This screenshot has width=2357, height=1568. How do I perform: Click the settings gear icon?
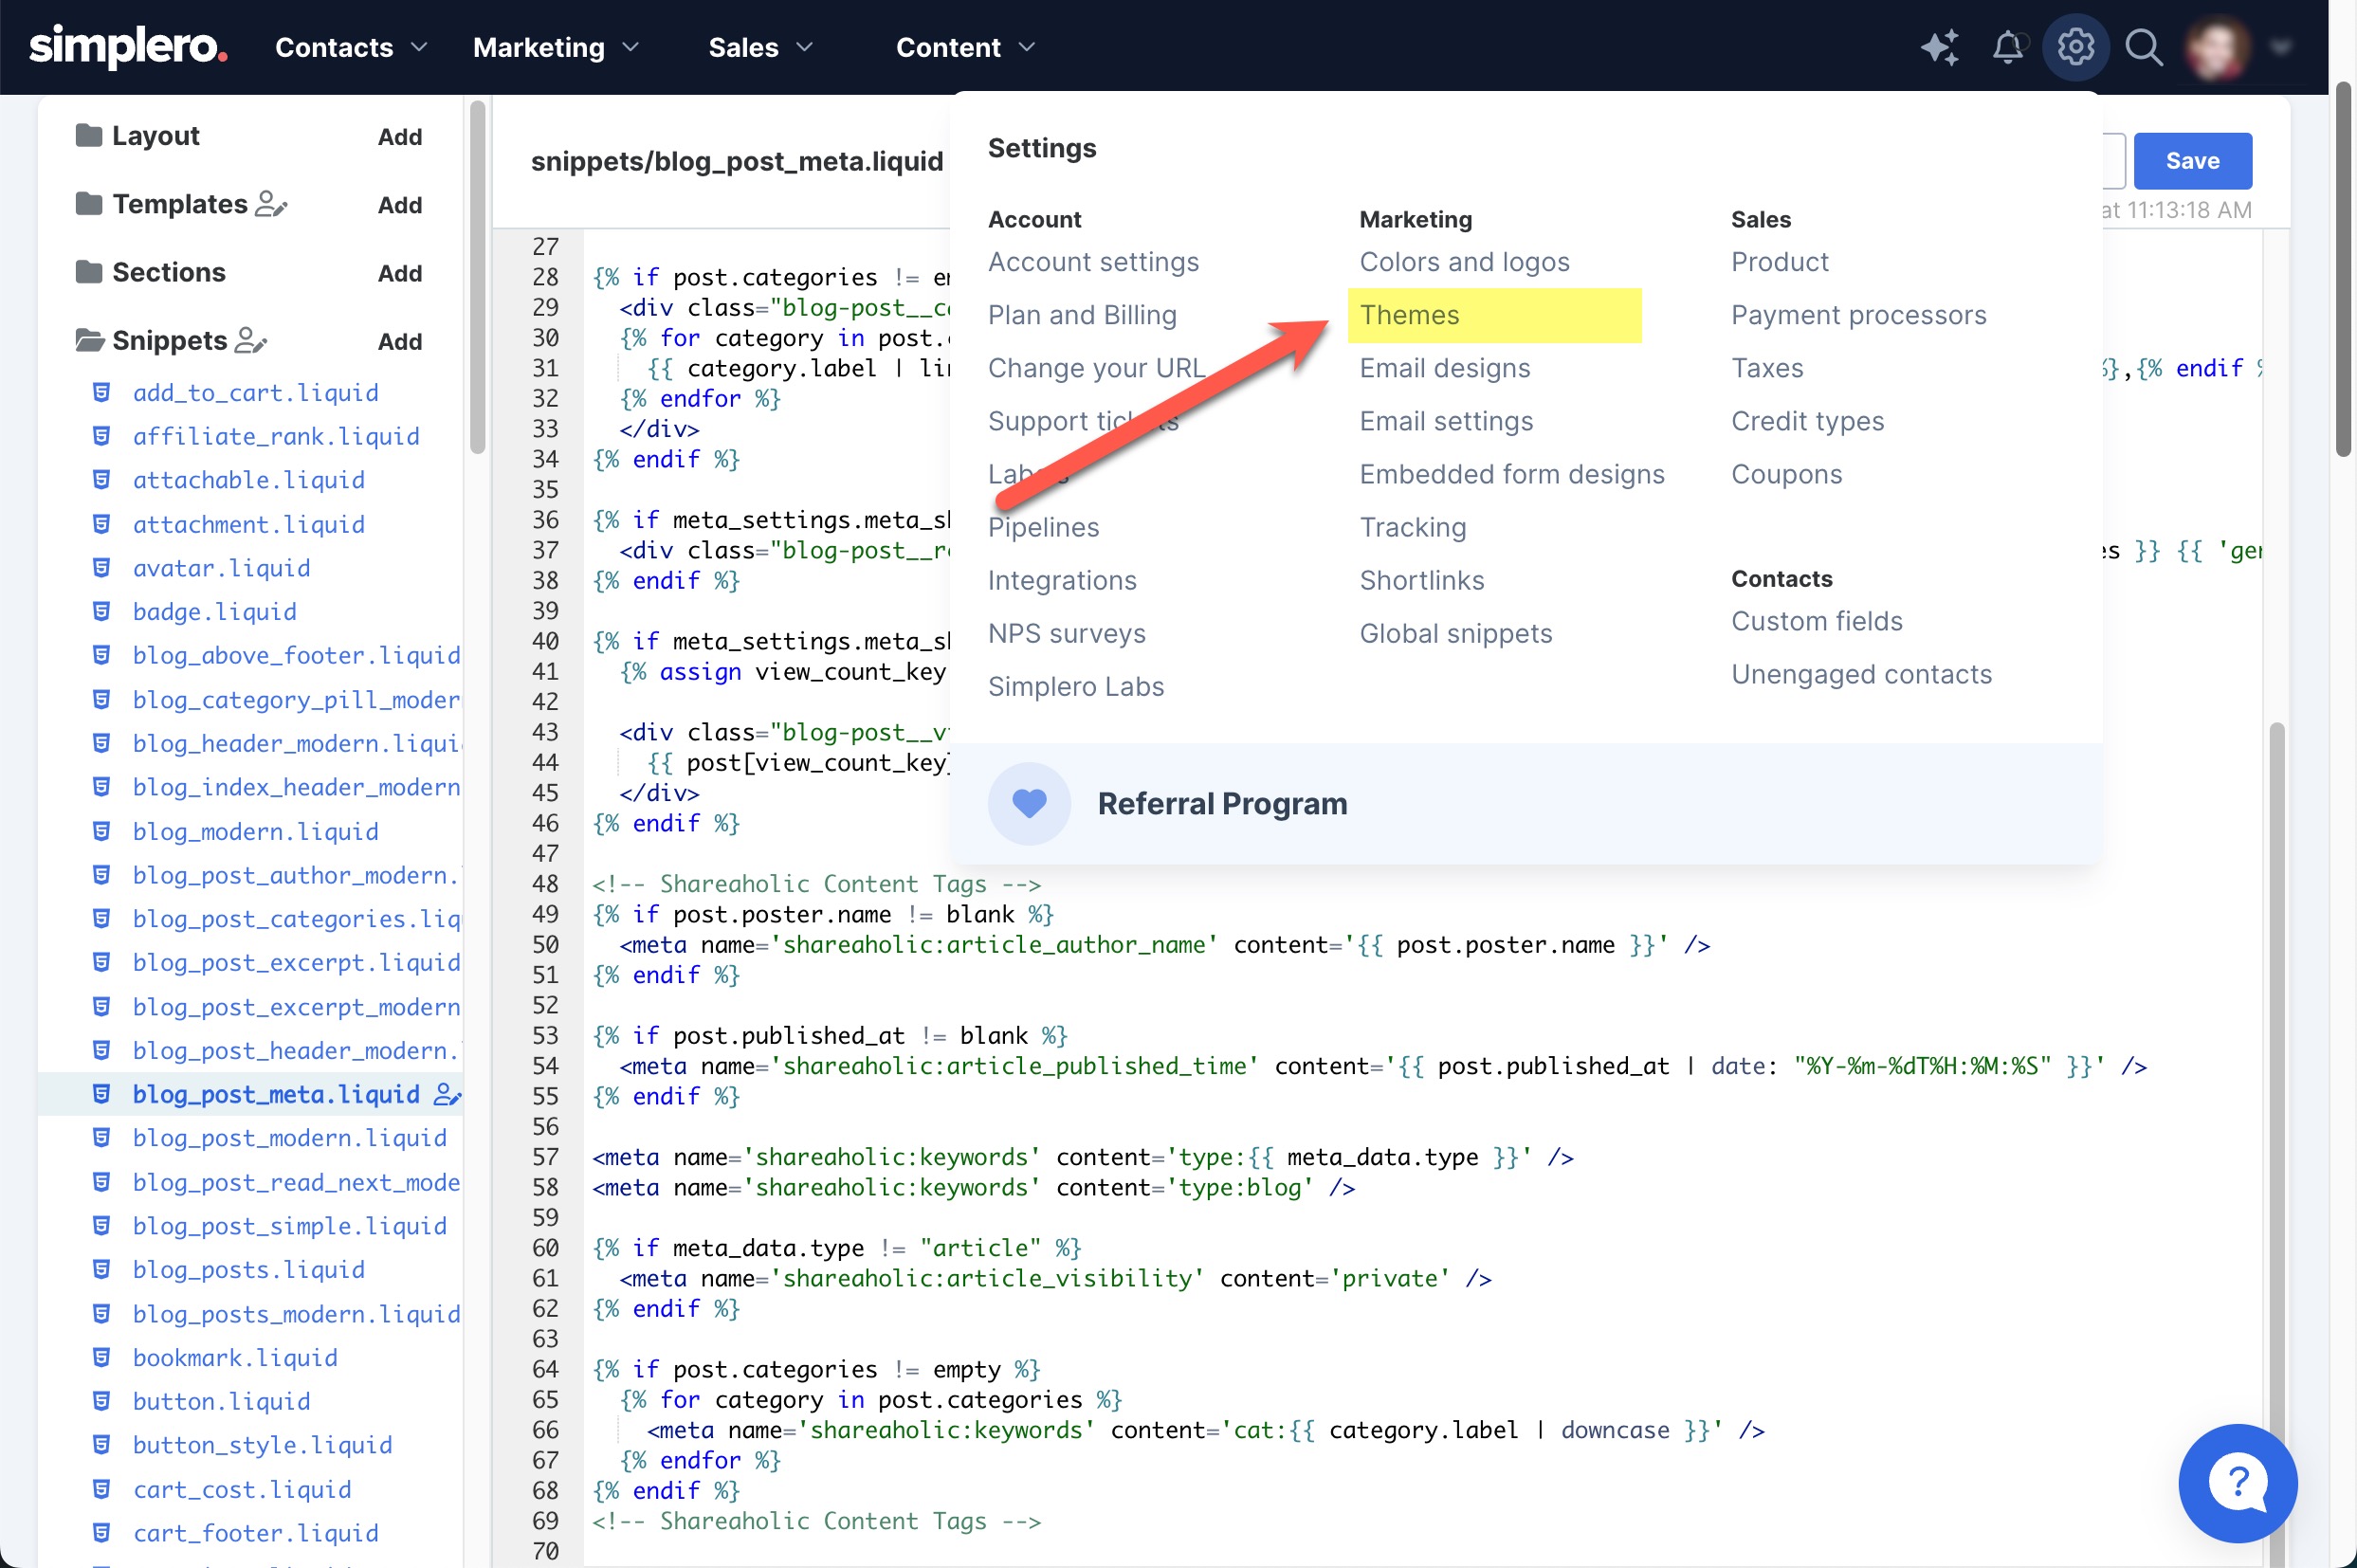click(2075, 47)
